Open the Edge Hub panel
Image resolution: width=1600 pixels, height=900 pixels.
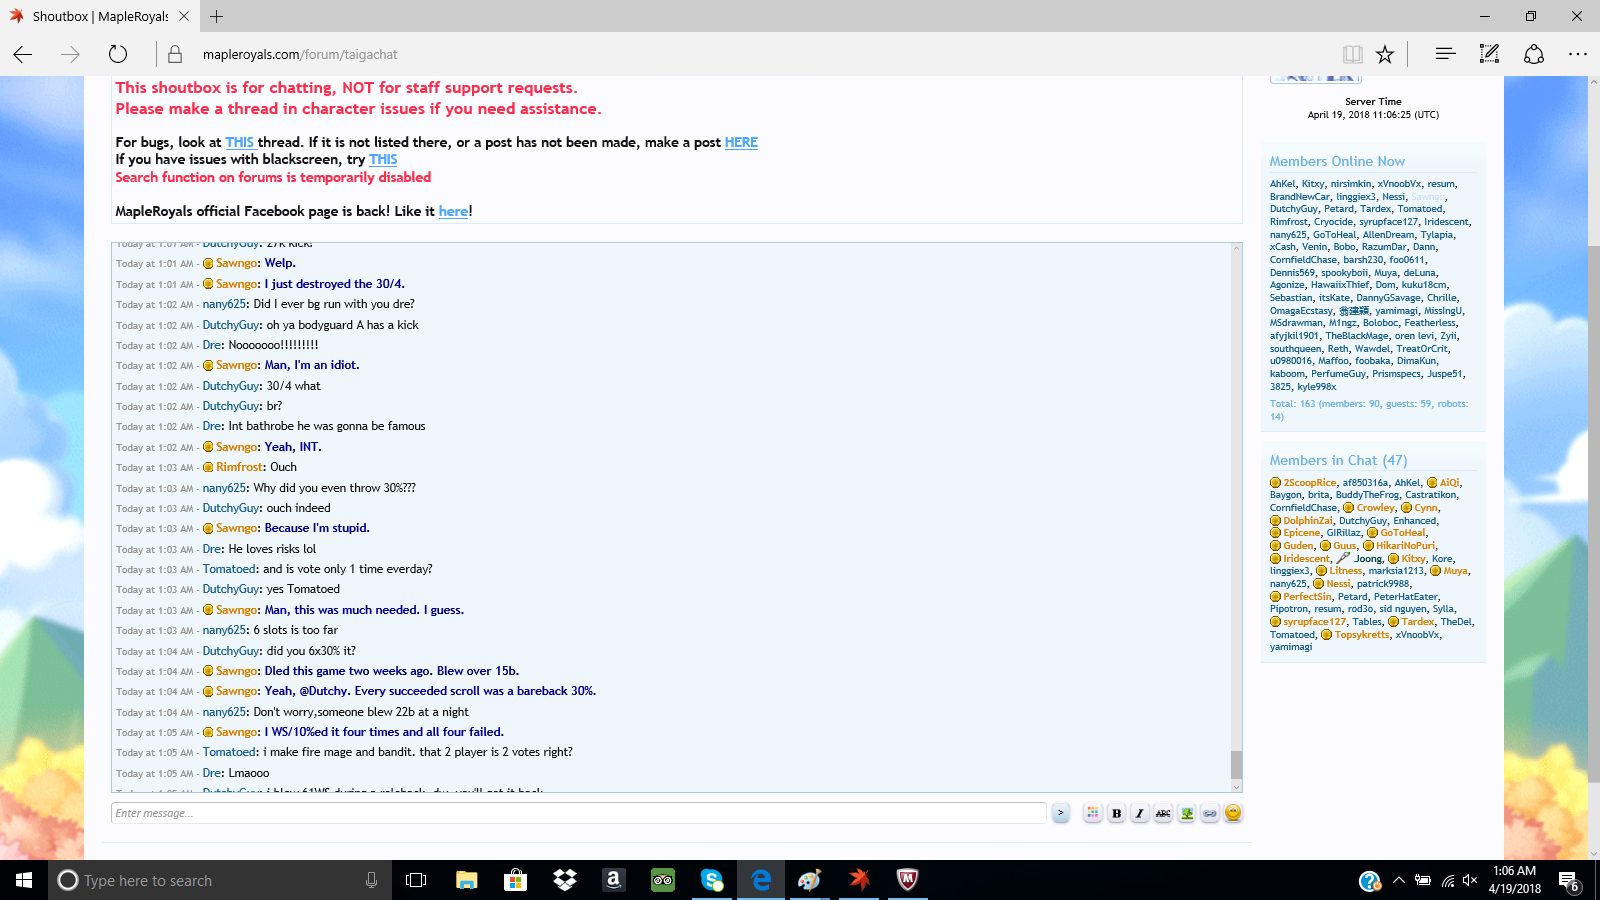[x=1445, y=54]
